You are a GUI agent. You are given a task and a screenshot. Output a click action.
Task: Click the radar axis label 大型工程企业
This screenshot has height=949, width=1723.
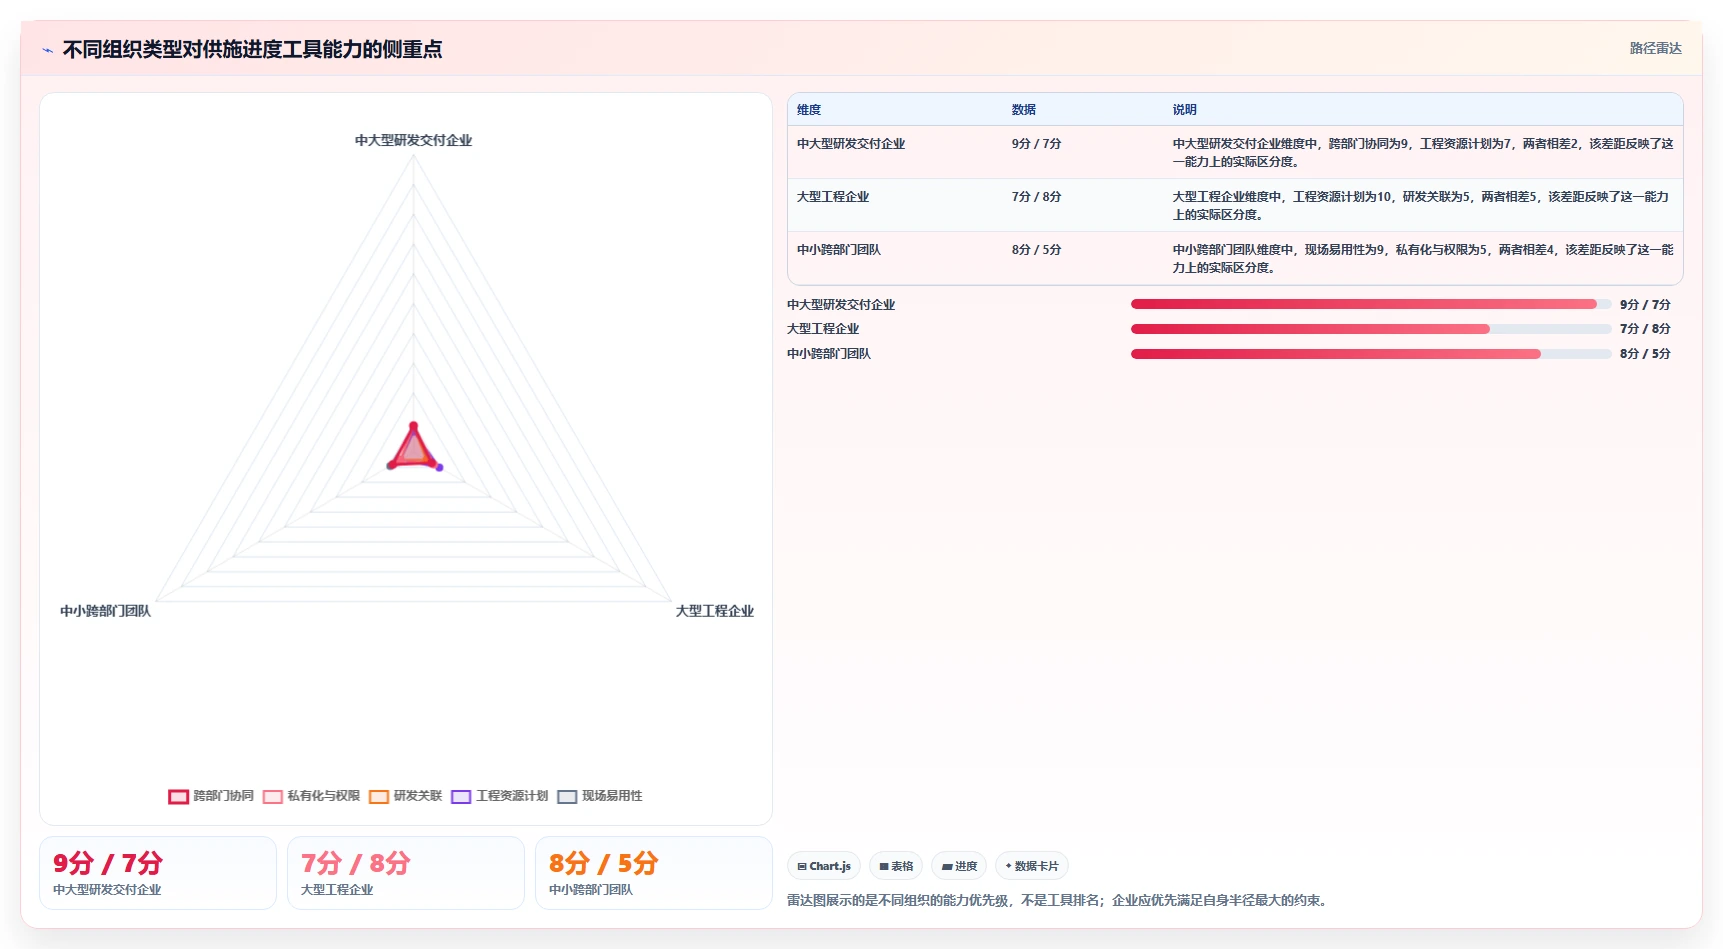pos(715,611)
